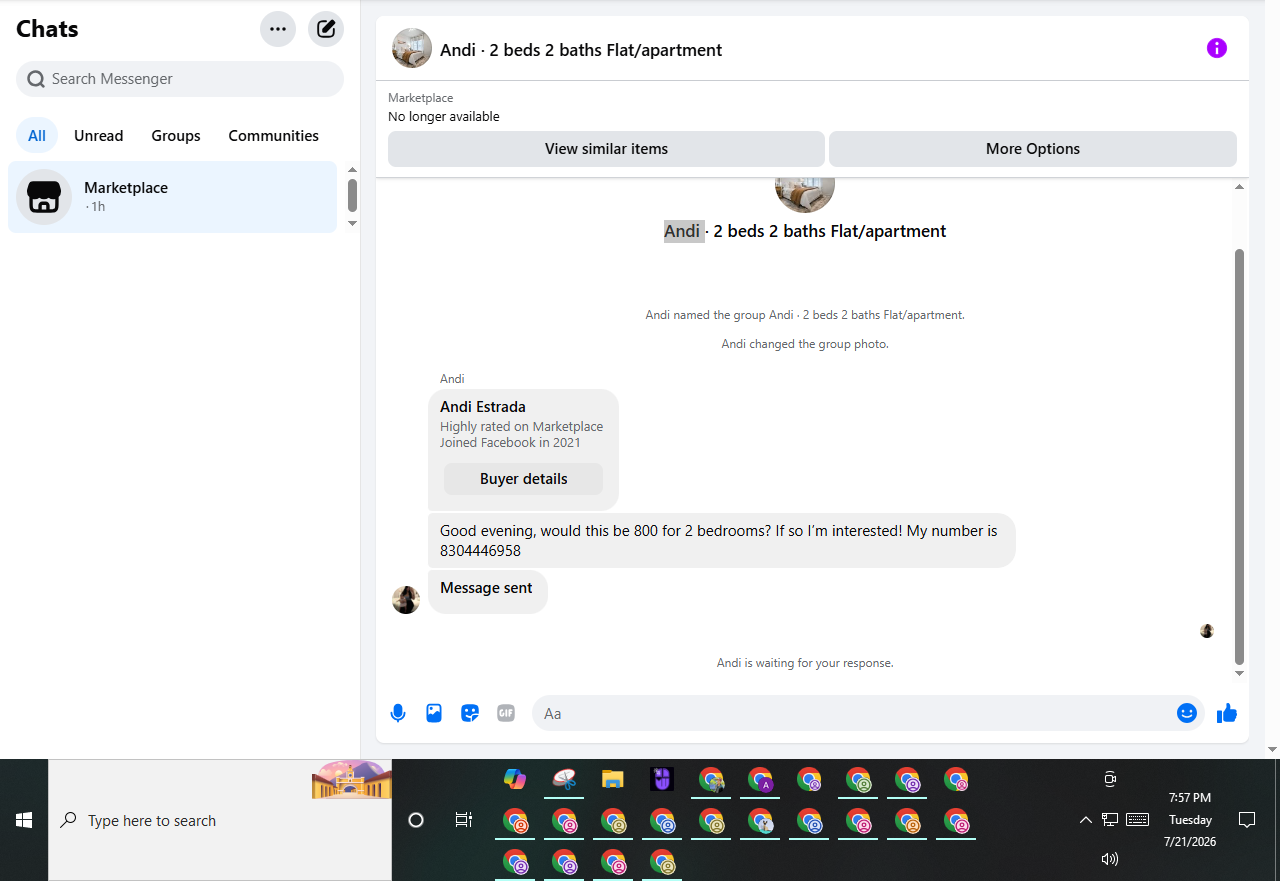Switch to the Groups tab
This screenshot has height=881, width=1280.
point(176,135)
